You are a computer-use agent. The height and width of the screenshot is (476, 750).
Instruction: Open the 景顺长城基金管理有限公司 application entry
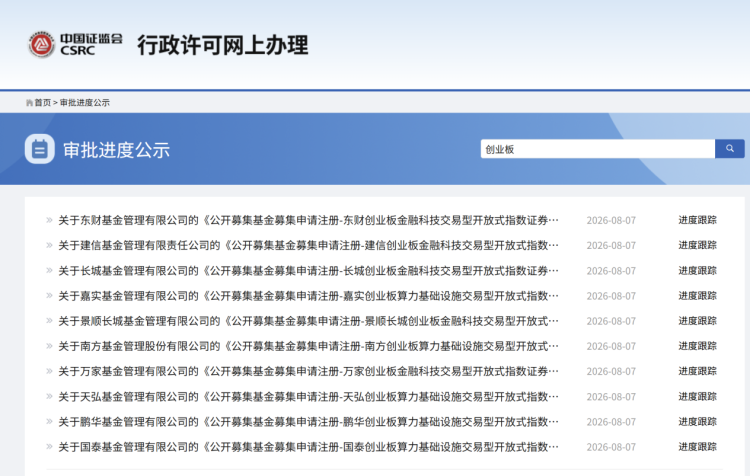pyautogui.click(x=308, y=321)
